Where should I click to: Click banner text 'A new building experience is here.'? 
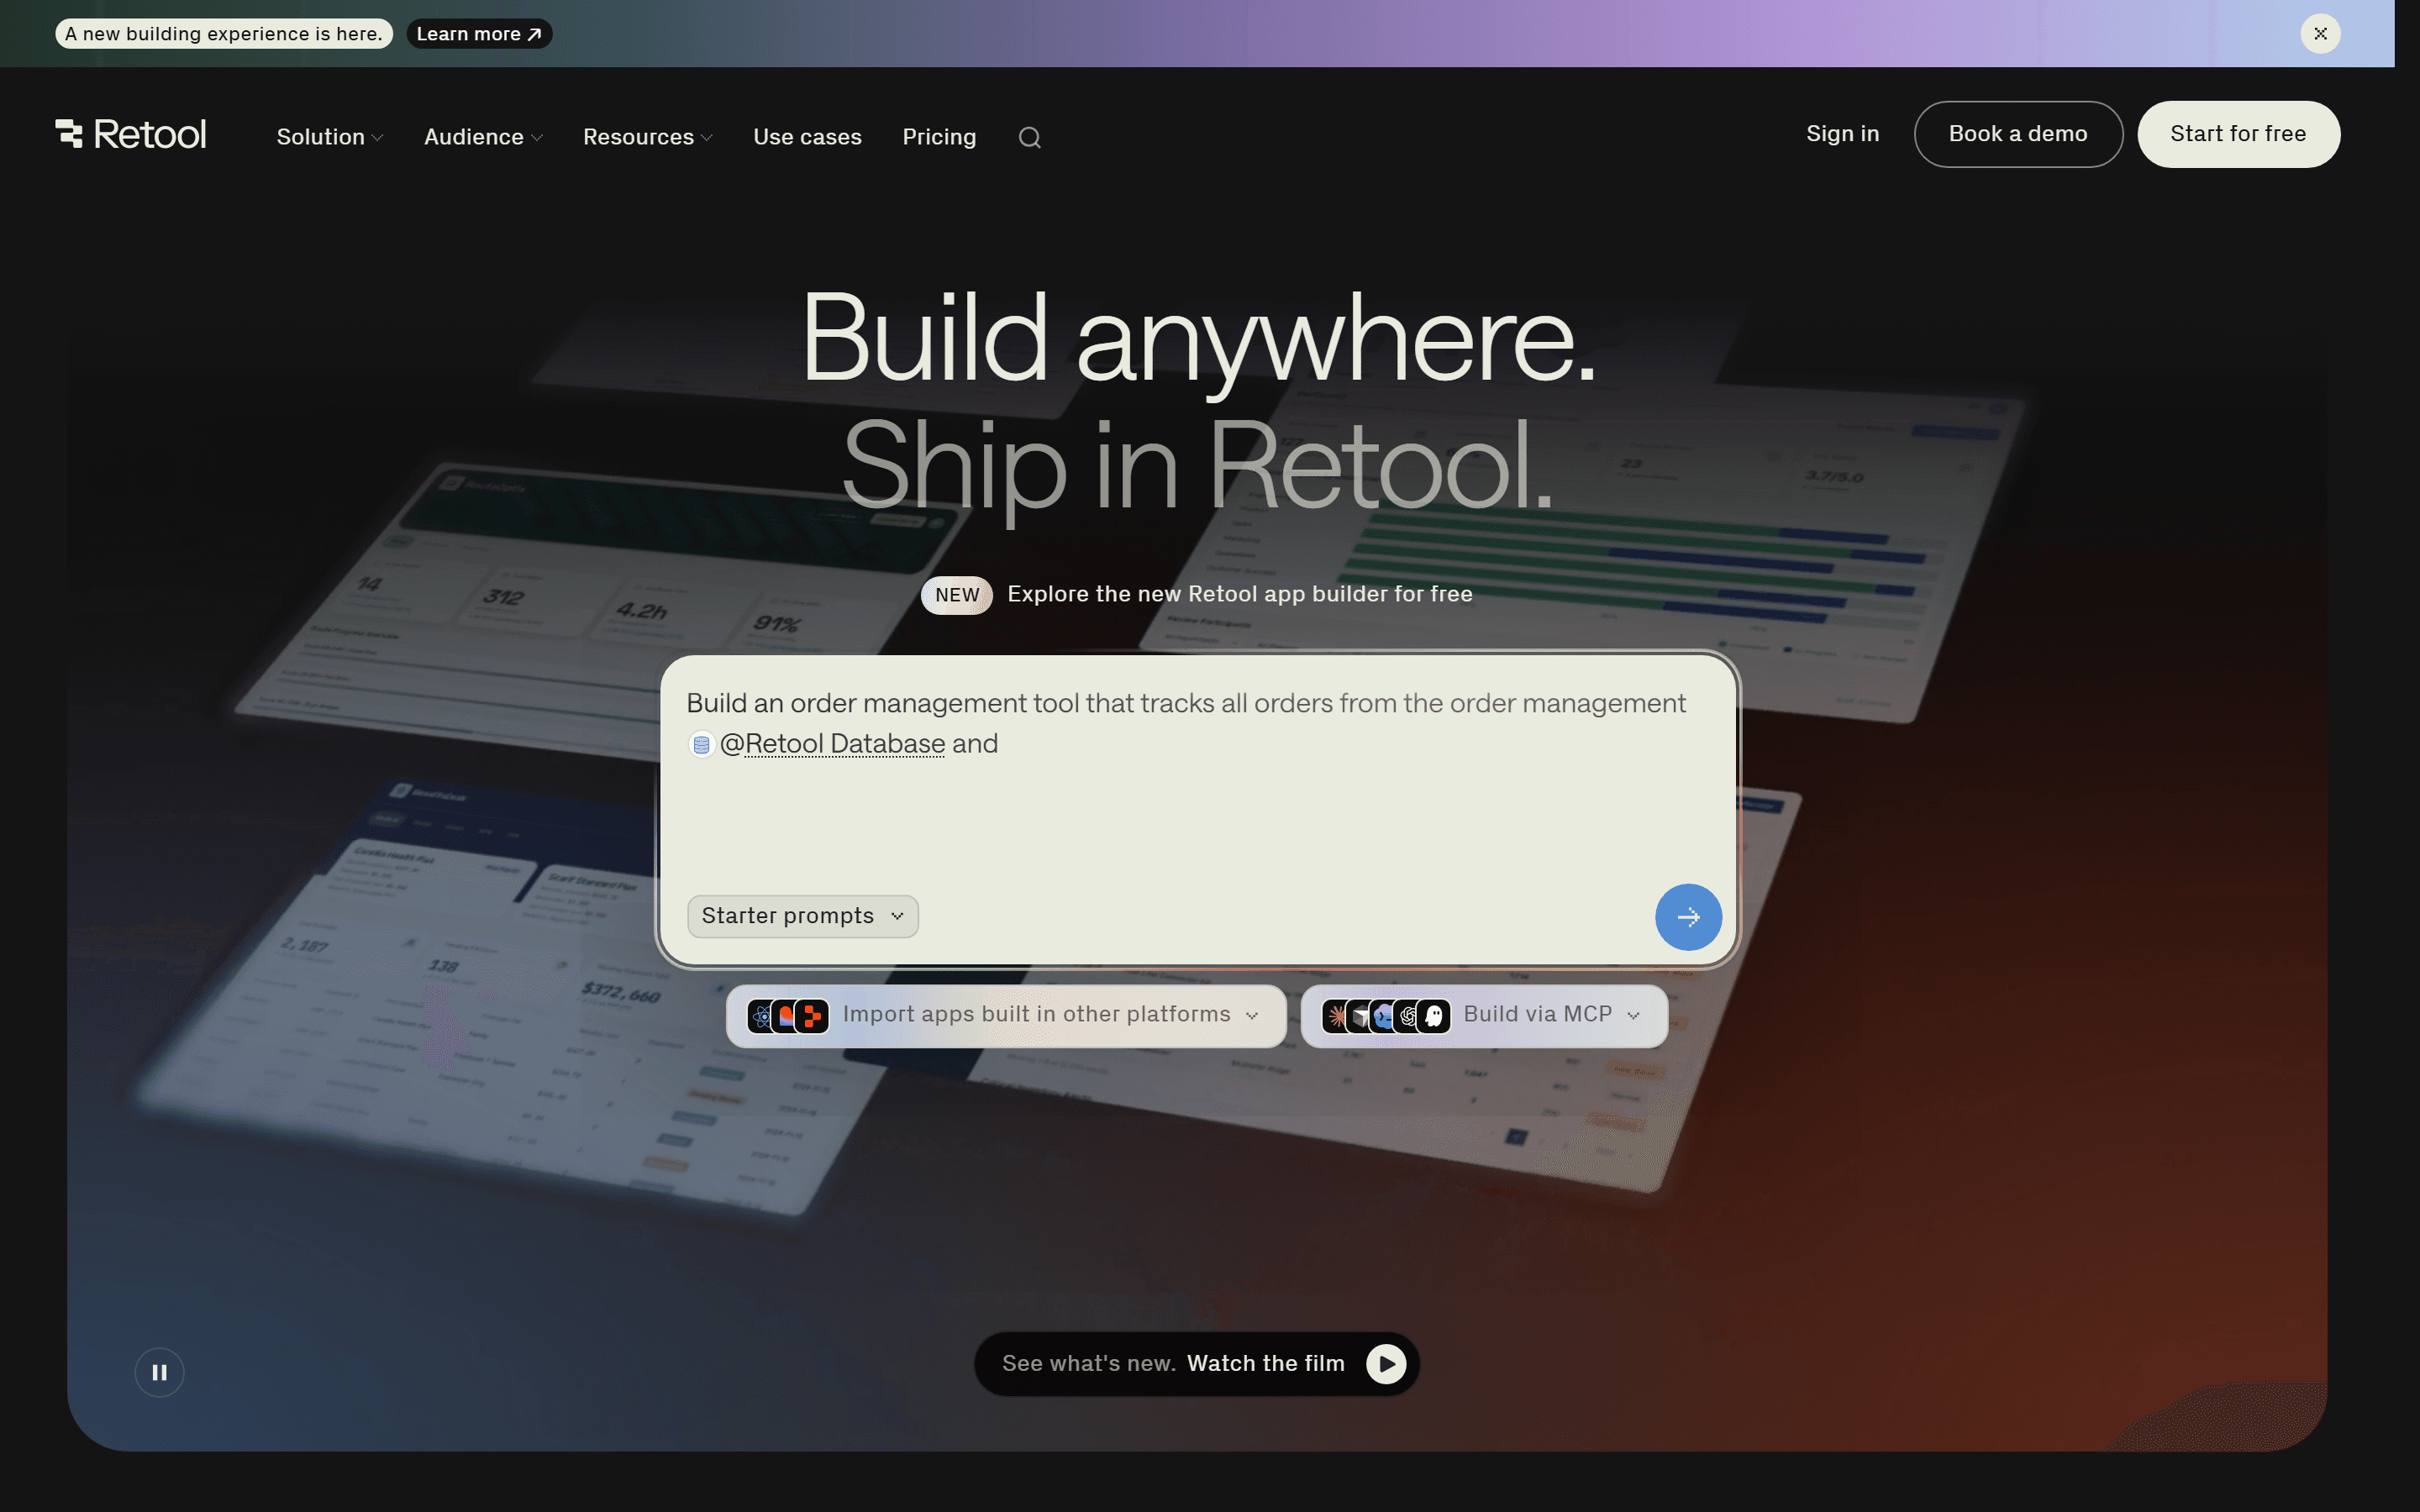click(224, 34)
